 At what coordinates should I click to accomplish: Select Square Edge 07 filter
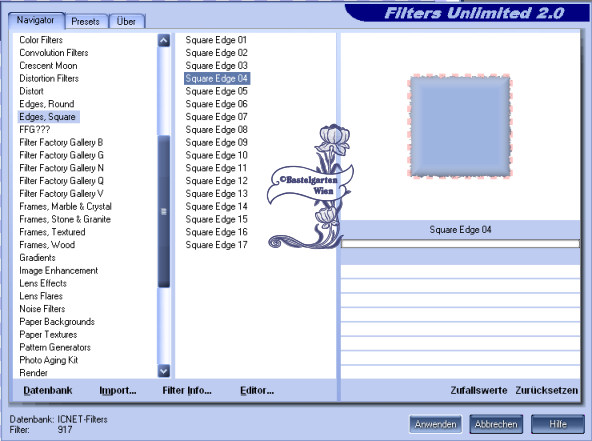click(216, 117)
